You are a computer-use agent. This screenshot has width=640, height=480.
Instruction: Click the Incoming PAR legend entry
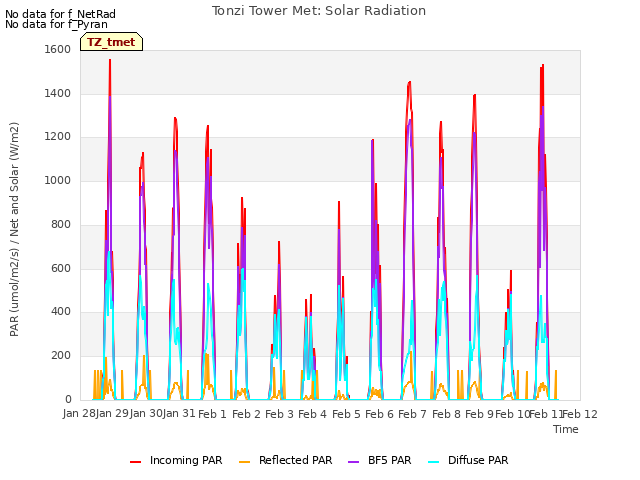point(176,460)
